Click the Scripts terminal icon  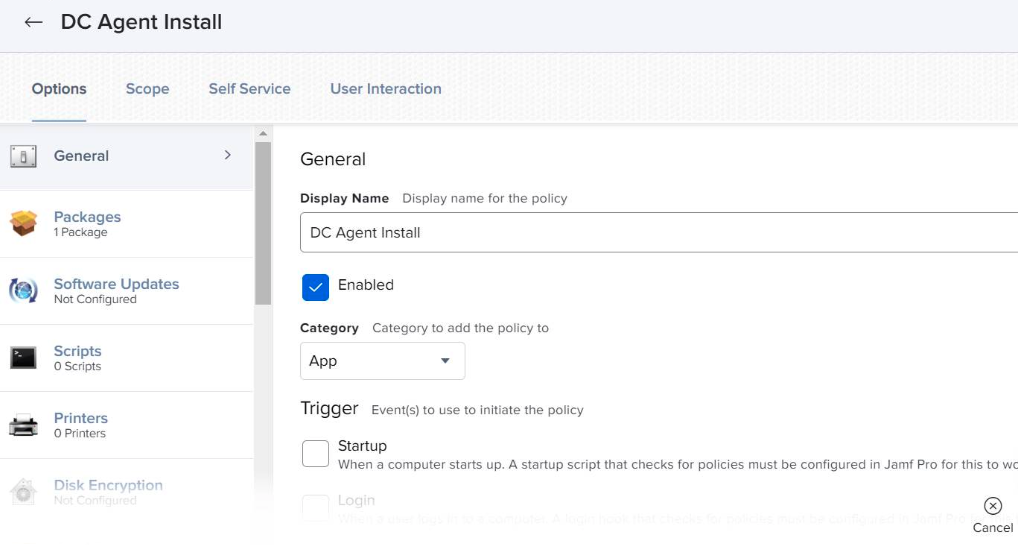tap(23, 357)
